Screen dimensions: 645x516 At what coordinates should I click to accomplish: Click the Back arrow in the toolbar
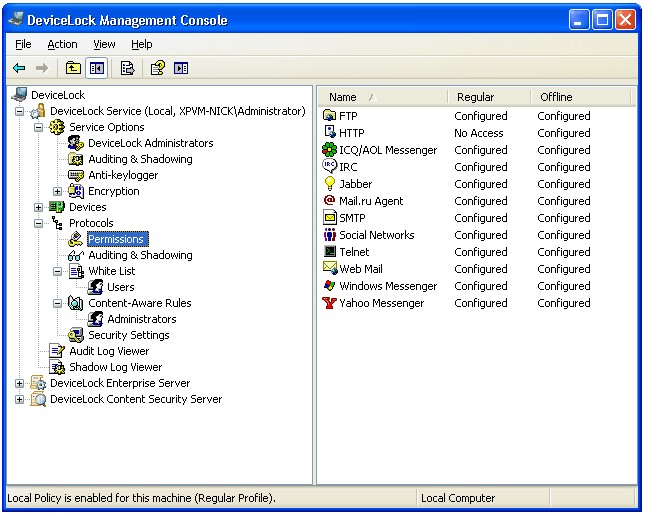tap(19, 68)
